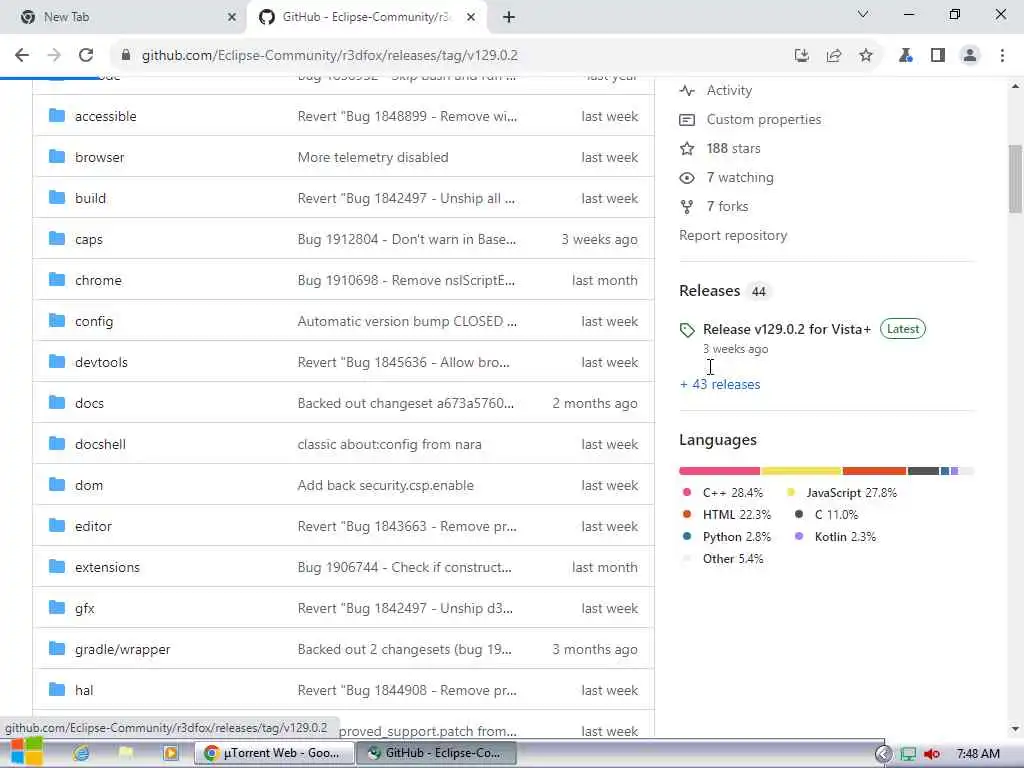Click the dom folder icon
Viewport: 1024px width, 768px height.
[57, 485]
